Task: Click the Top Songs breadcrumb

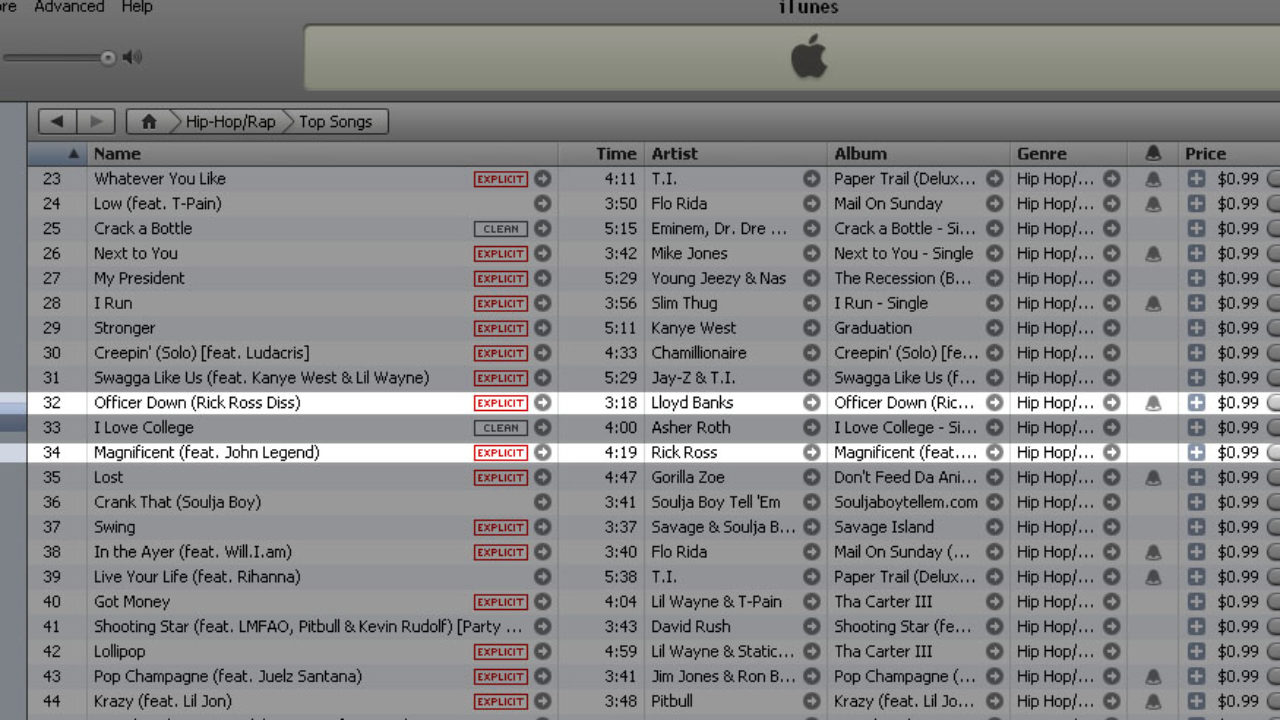Action: (335, 122)
